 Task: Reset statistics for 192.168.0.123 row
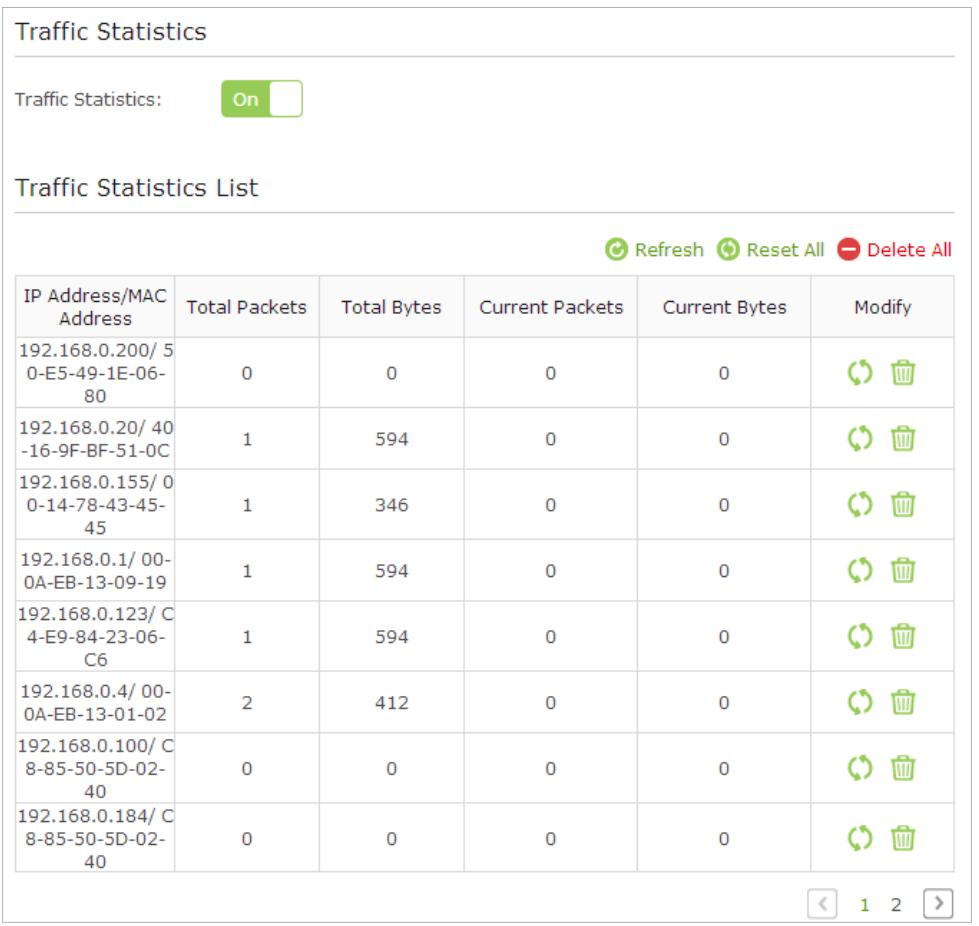pyautogui.click(x=860, y=636)
